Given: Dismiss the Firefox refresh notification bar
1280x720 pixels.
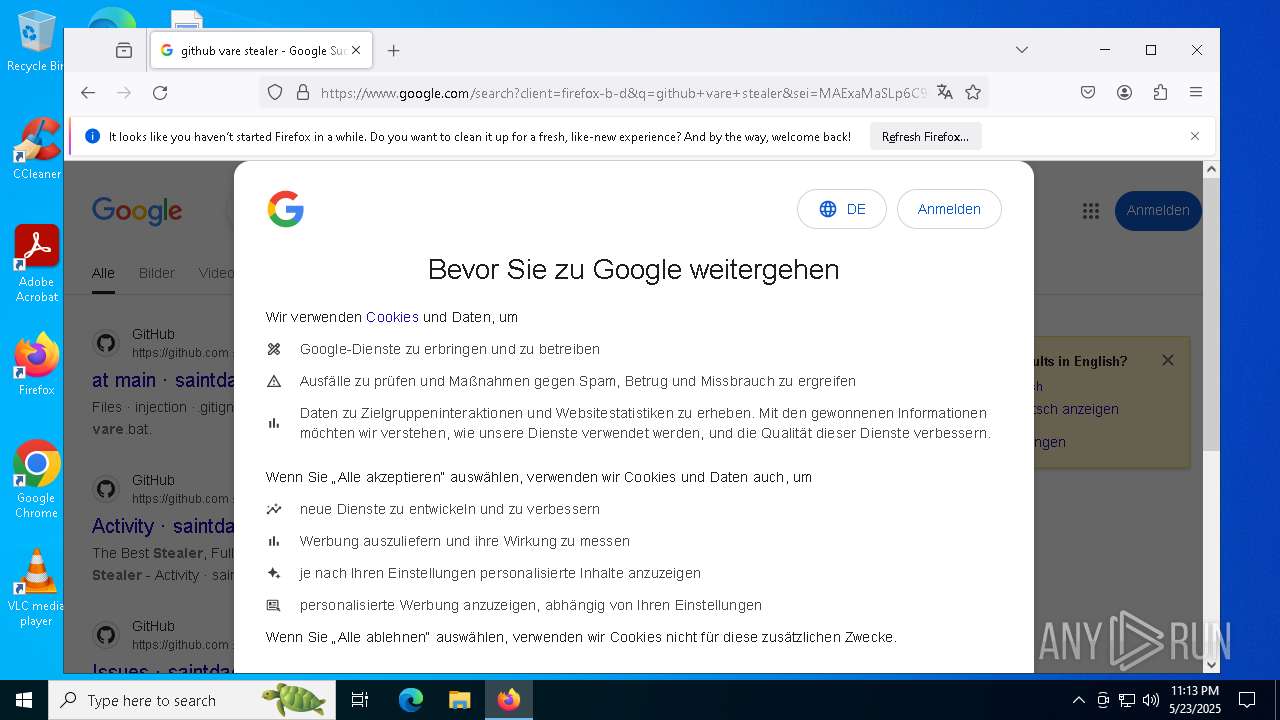Looking at the screenshot, I should click(x=1194, y=136).
